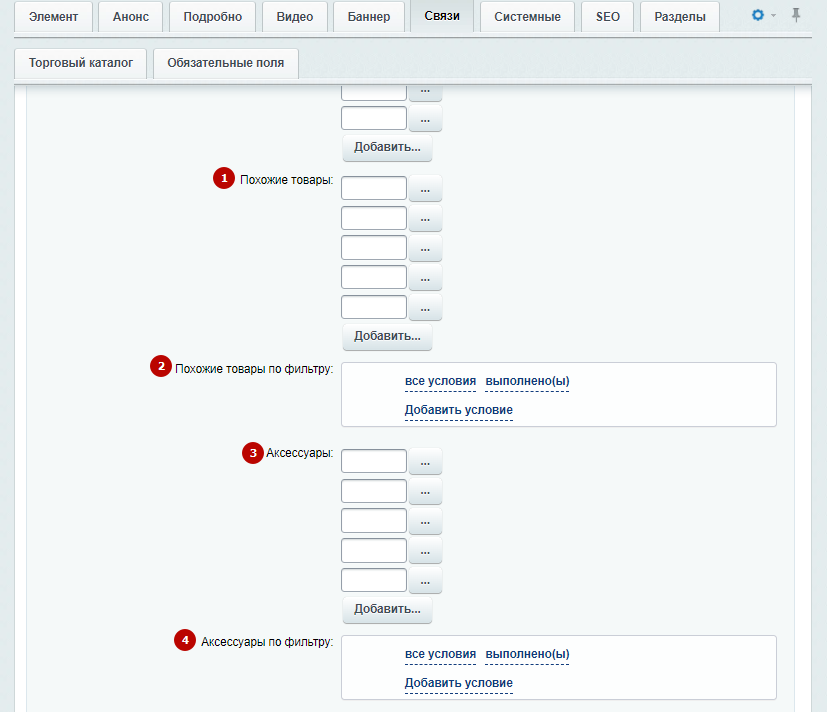This screenshot has width=827, height=712.
Task: Click 'Добавить условие' in Аксессуары по фильтру
Action: click(459, 684)
